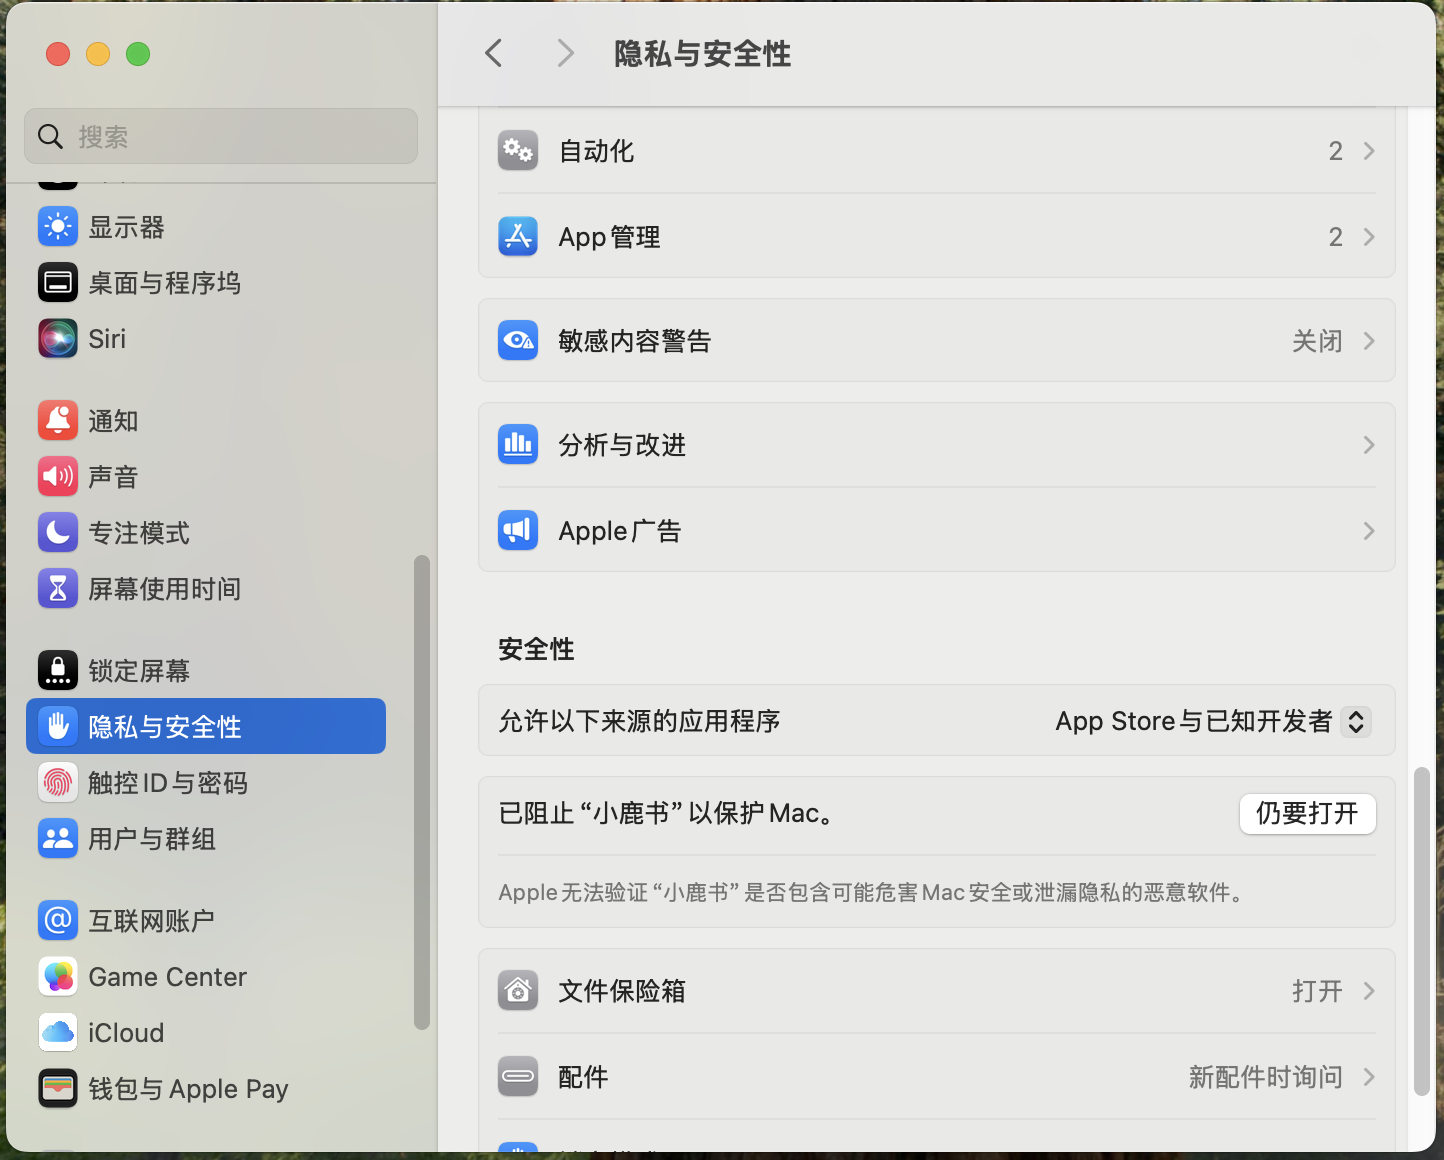The width and height of the screenshot is (1444, 1160).
Task: Click the search magnifier icon
Action: click(x=50, y=137)
